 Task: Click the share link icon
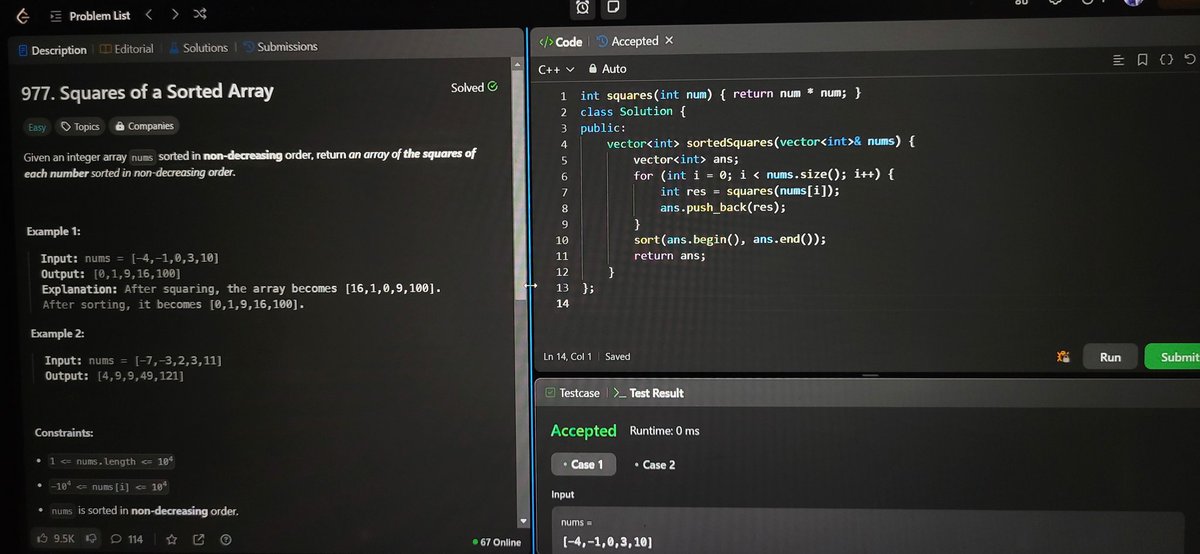tap(197, 540)
